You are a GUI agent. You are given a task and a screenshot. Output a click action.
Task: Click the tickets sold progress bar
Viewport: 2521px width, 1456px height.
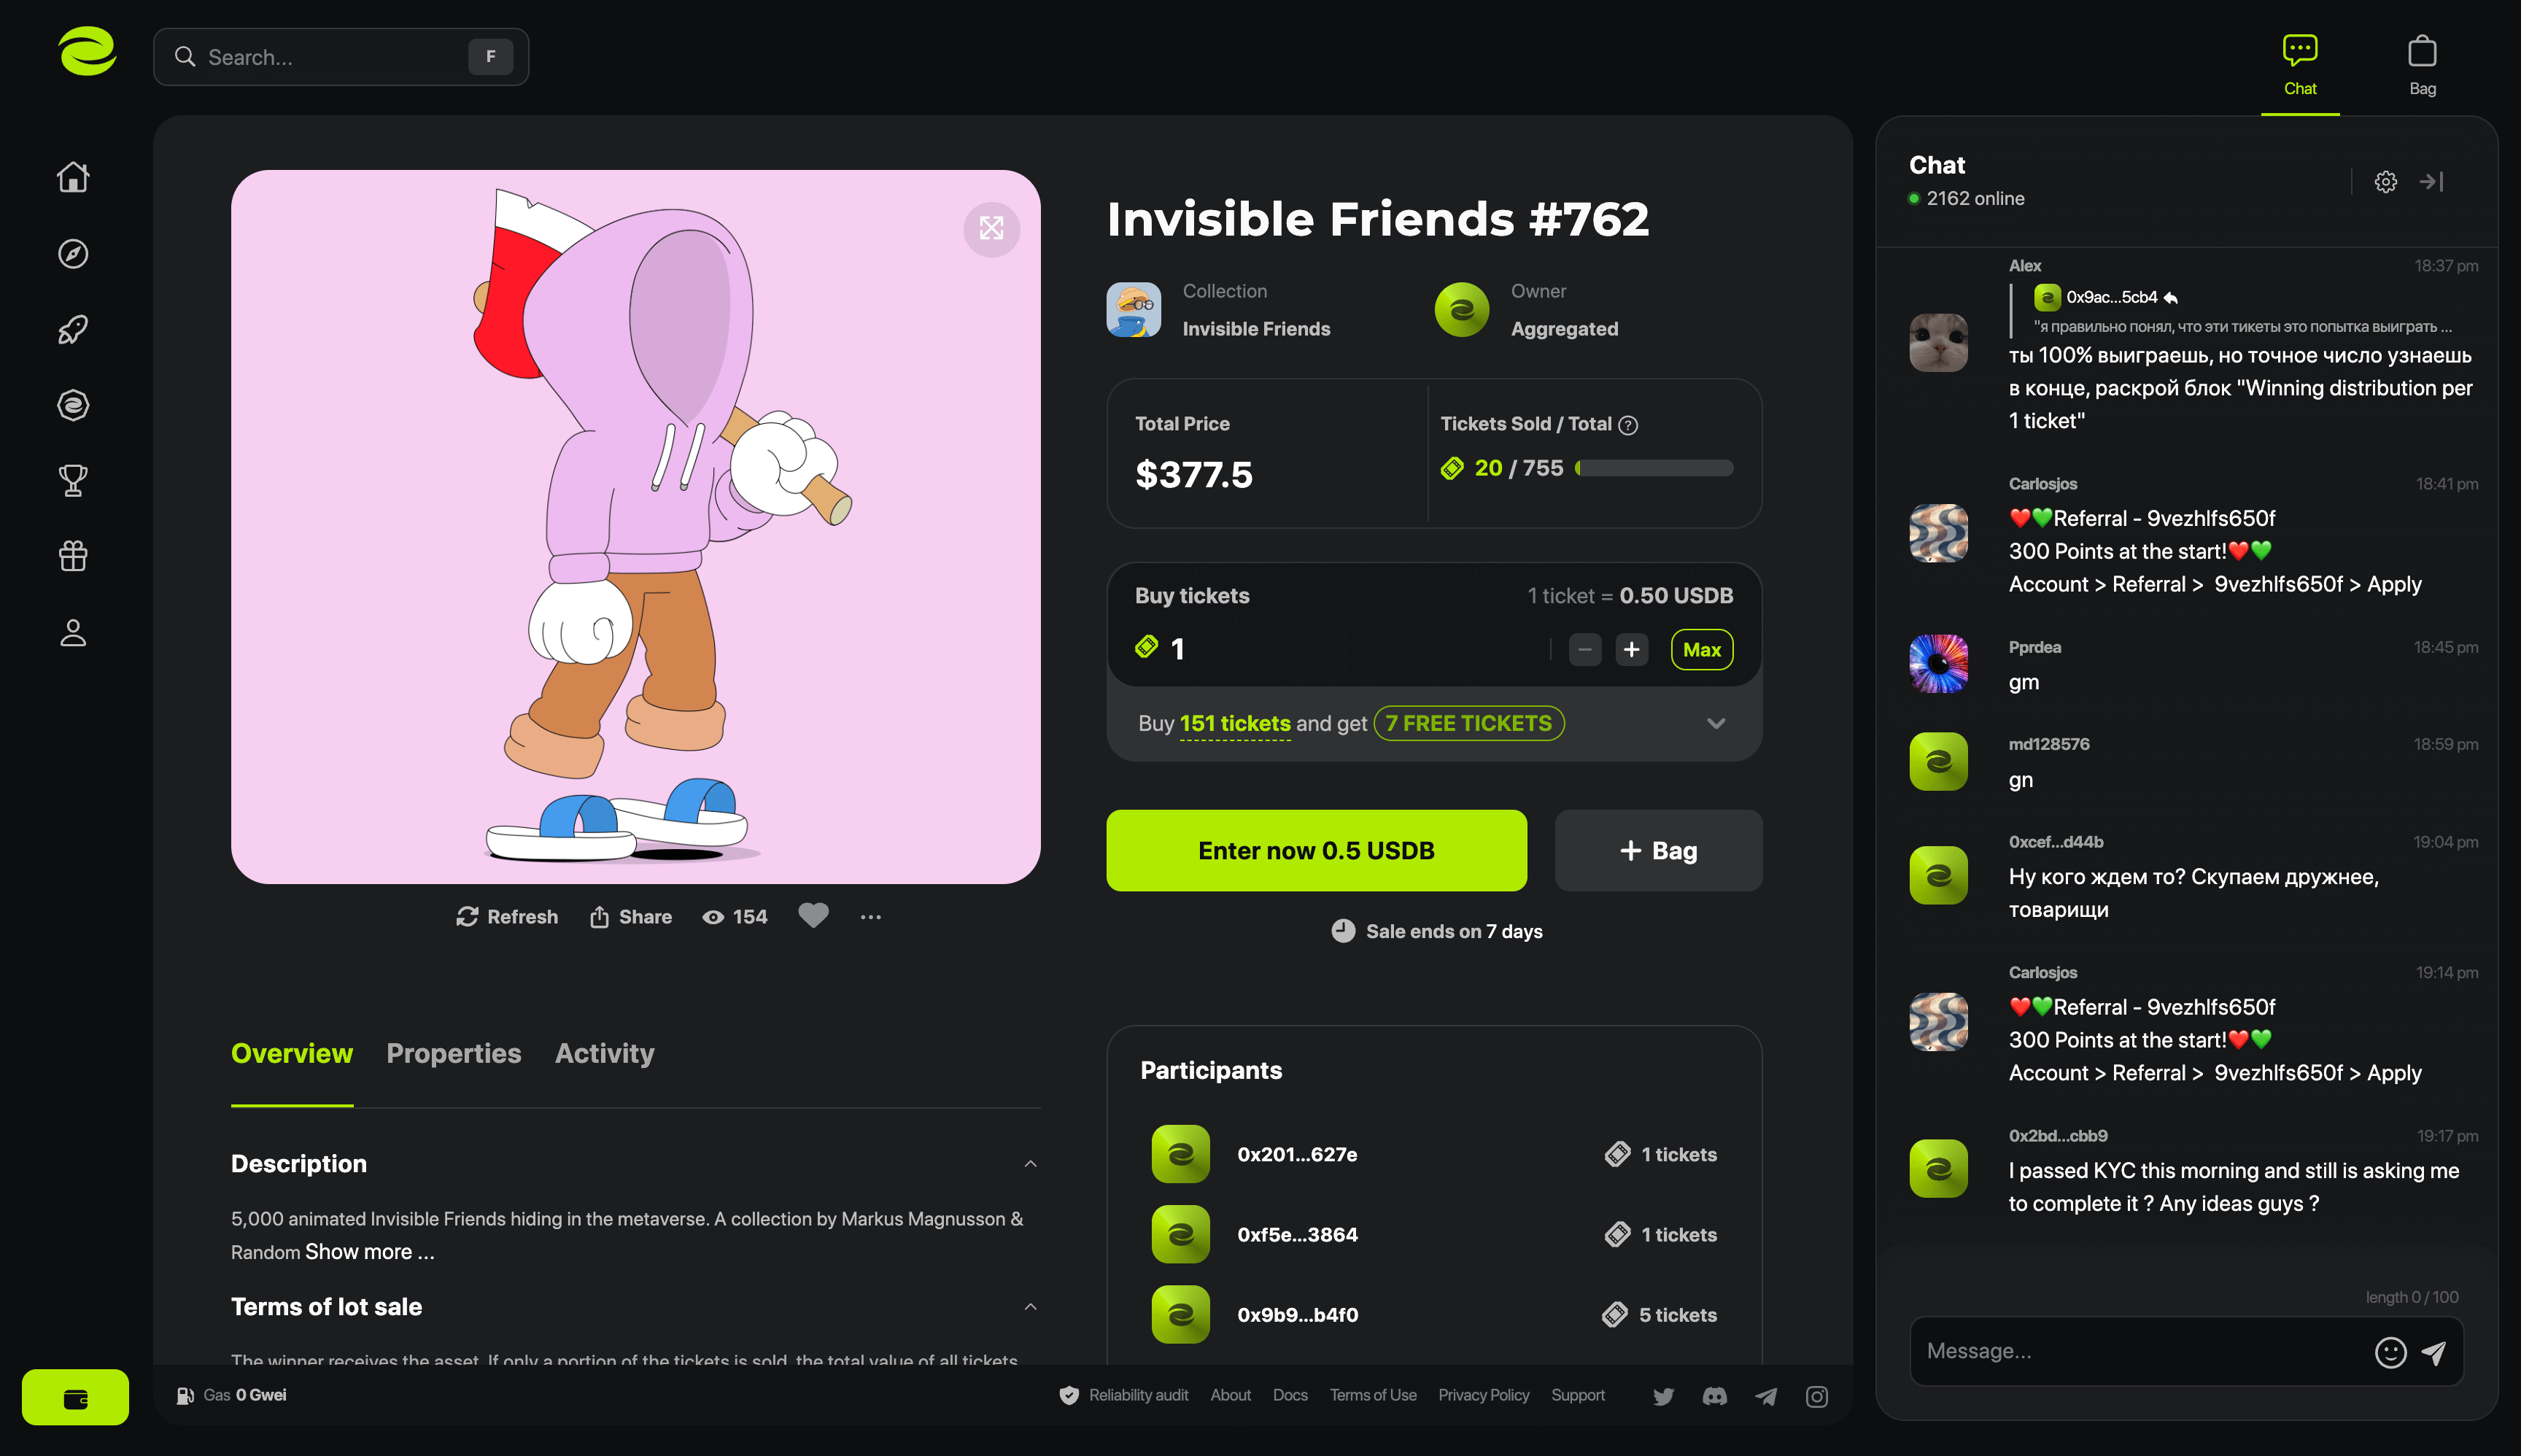(1654, 468)
